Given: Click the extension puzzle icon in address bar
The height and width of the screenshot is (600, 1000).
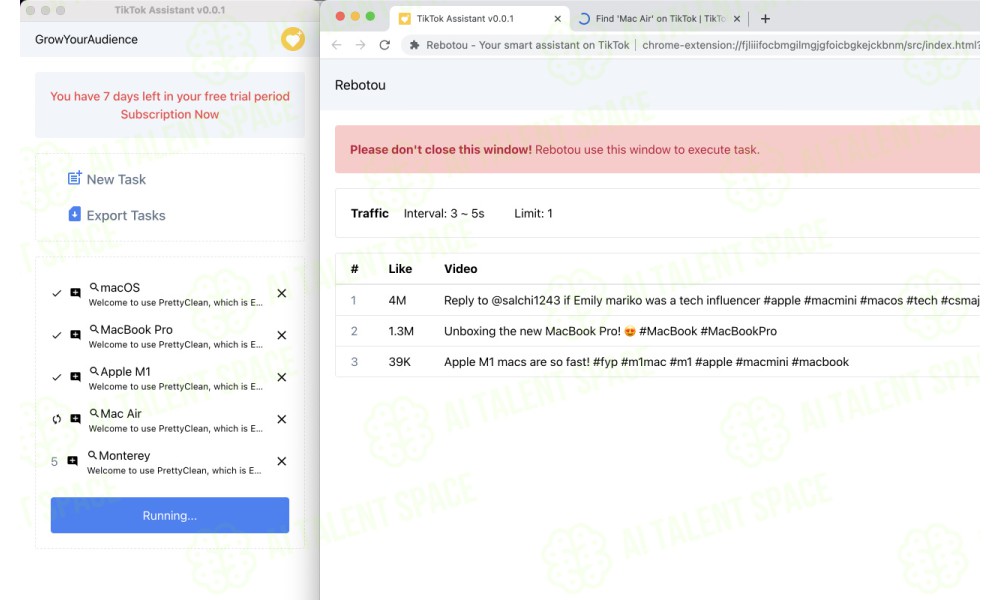Looking at the screenshot, I should point(415,45).
